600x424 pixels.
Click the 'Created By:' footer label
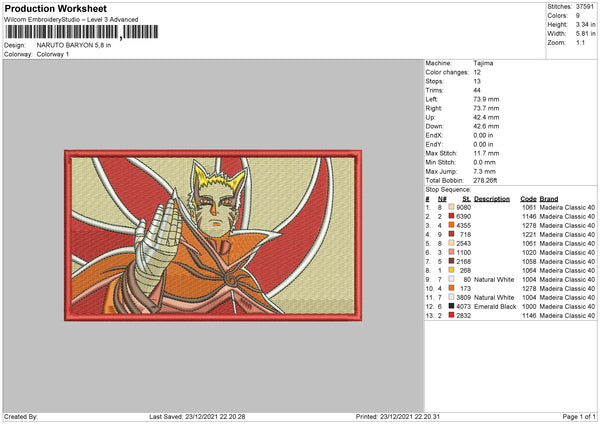pyautogui.click(x=21, y=417)
